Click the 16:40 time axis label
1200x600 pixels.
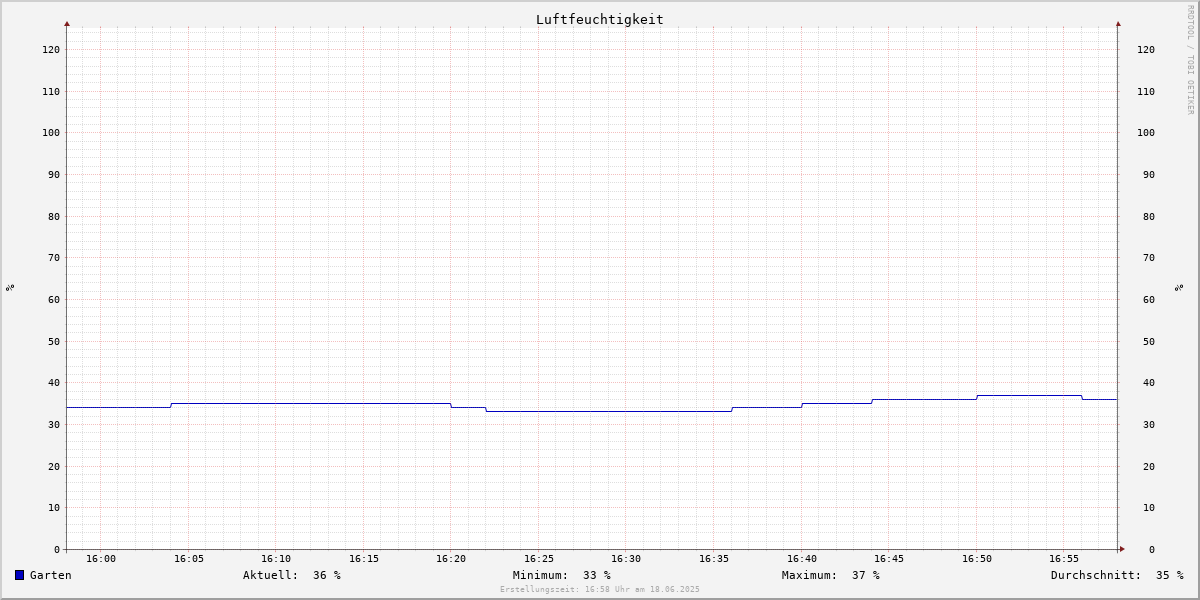pos(802,559)
